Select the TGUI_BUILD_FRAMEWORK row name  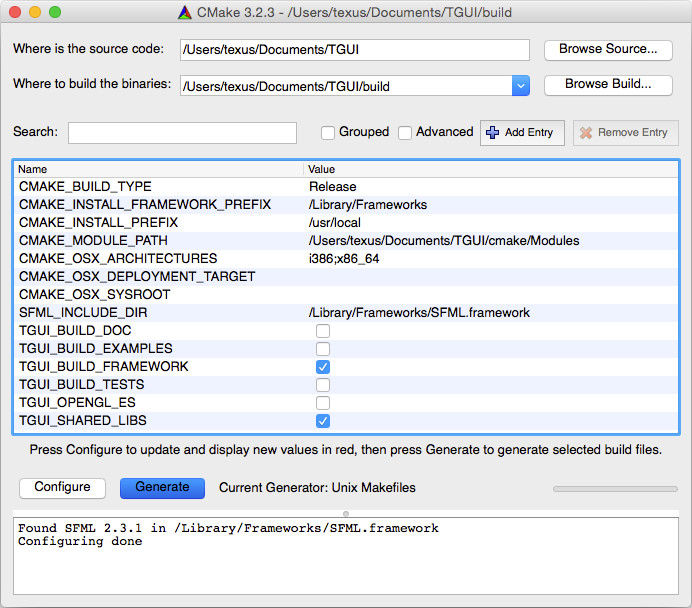point(103,367)
